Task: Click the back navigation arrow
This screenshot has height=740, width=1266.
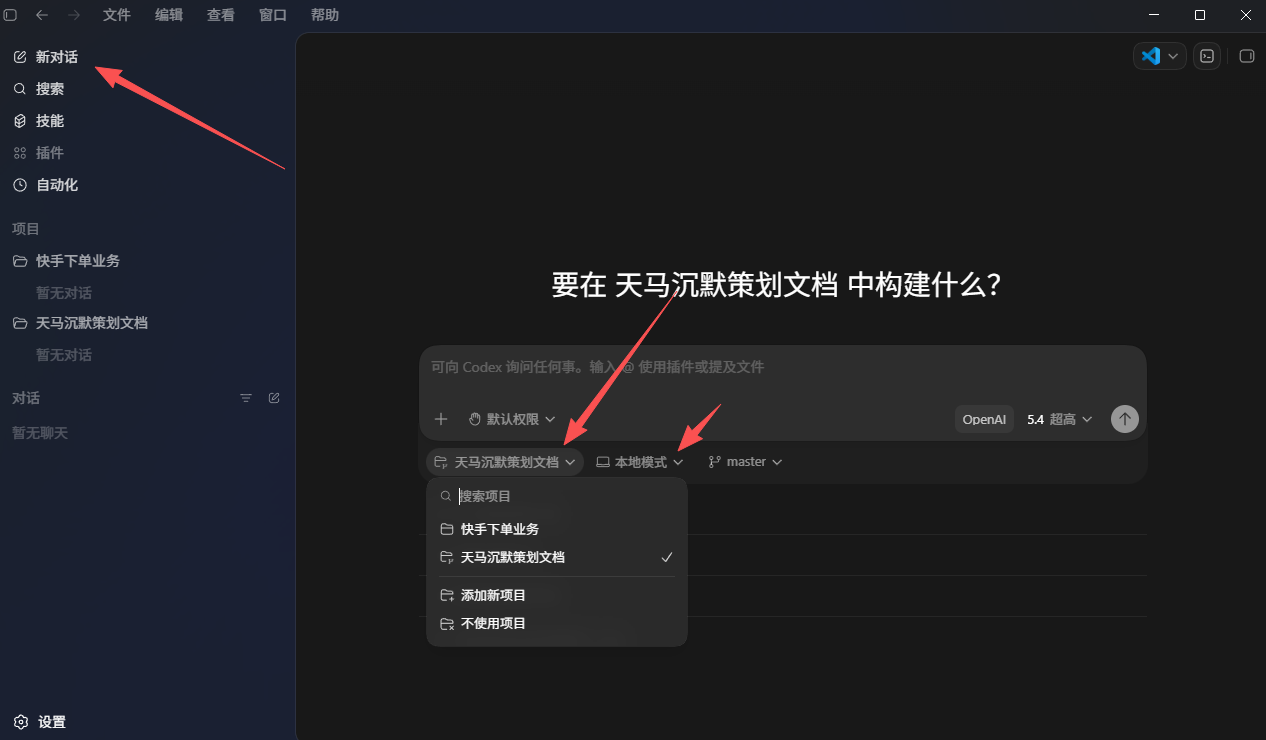Action: point(42,15)
